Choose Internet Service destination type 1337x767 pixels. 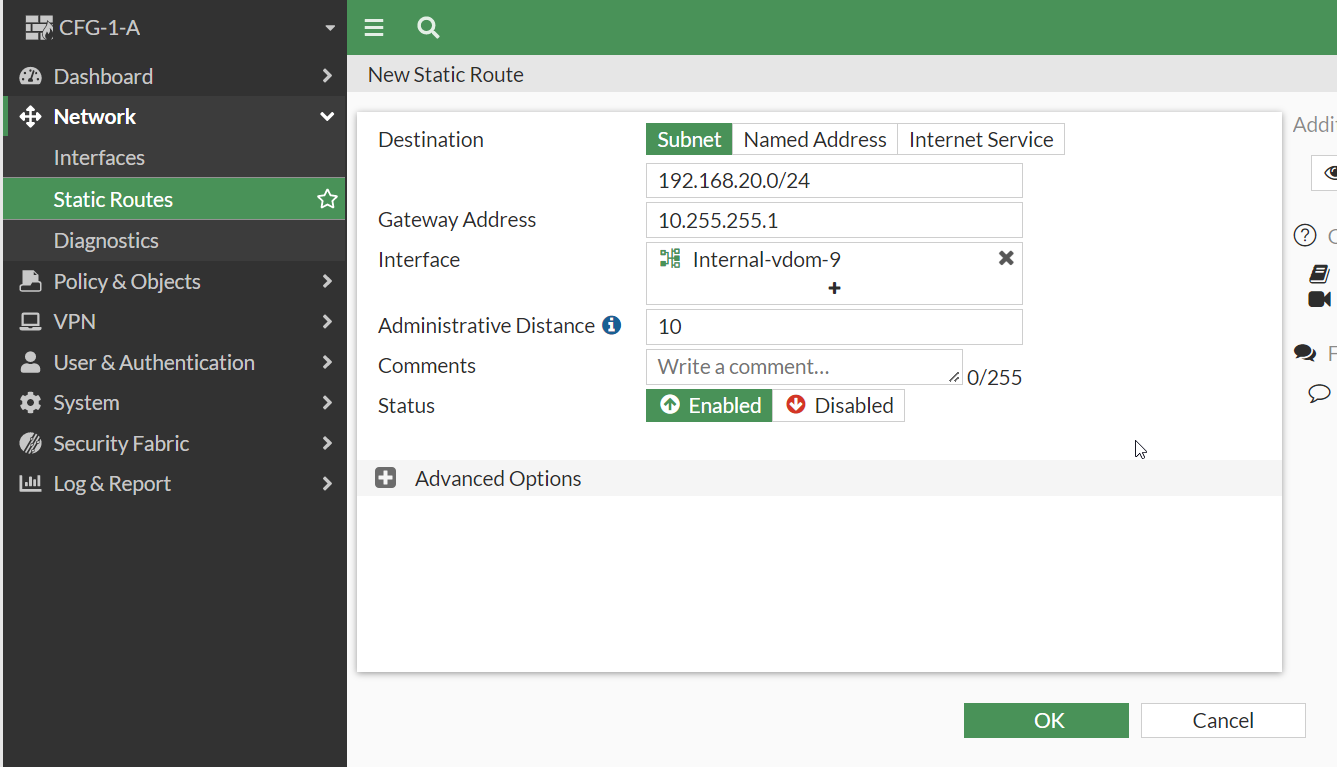980,140
